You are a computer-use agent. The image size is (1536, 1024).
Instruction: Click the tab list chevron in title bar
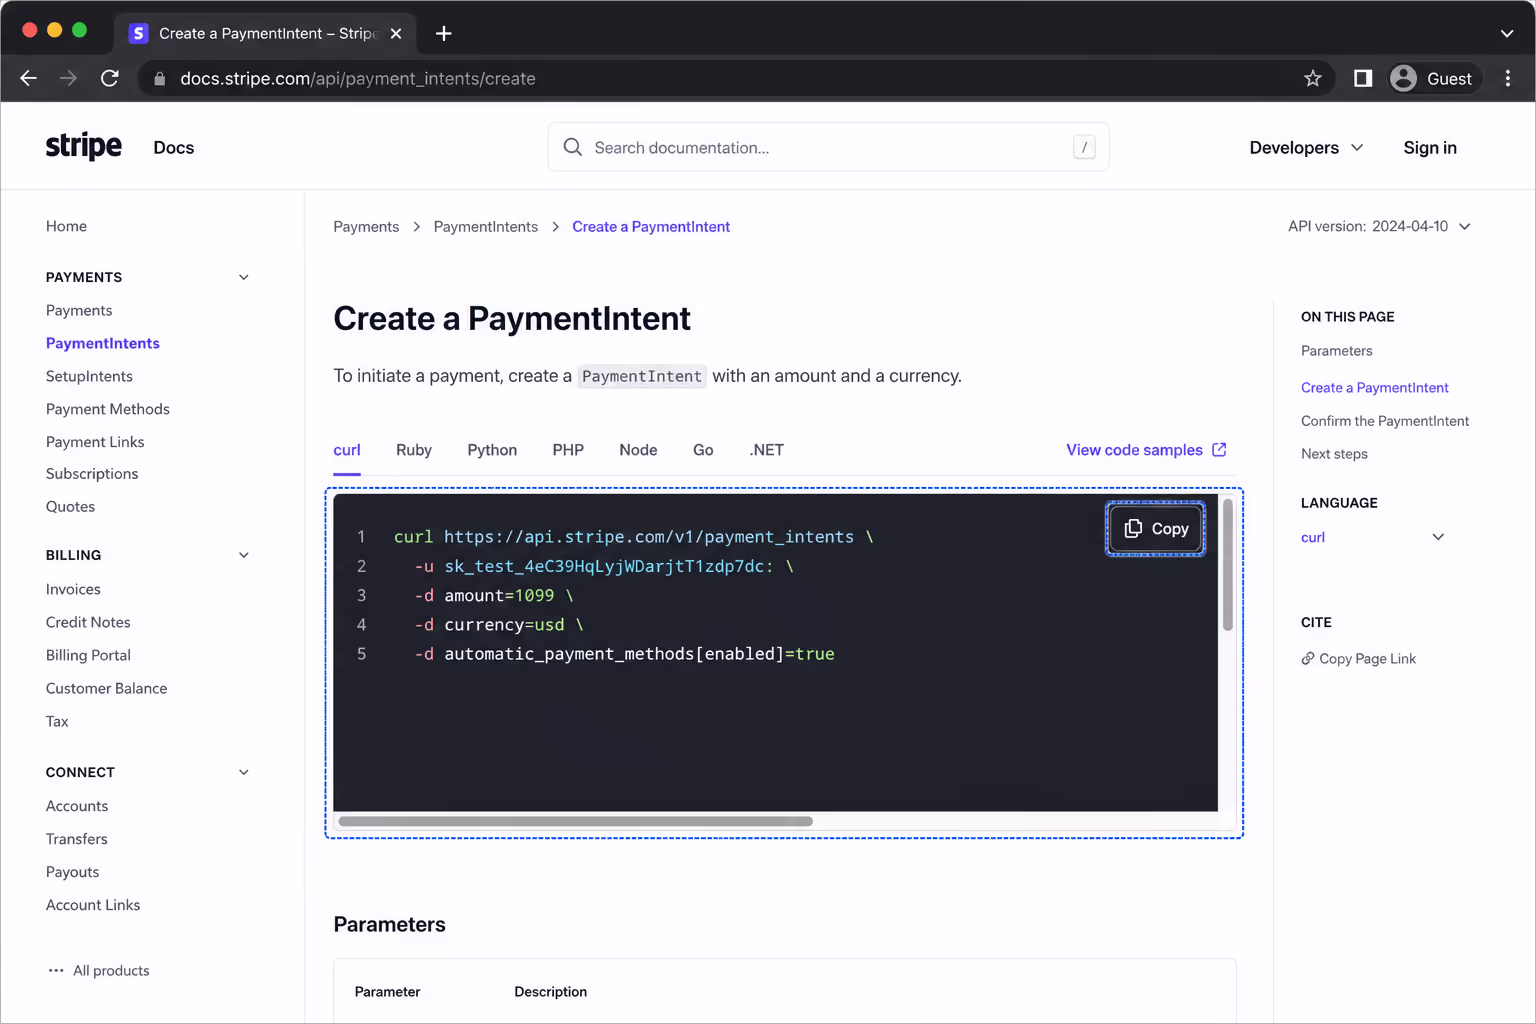click(x=1507, y=33)
